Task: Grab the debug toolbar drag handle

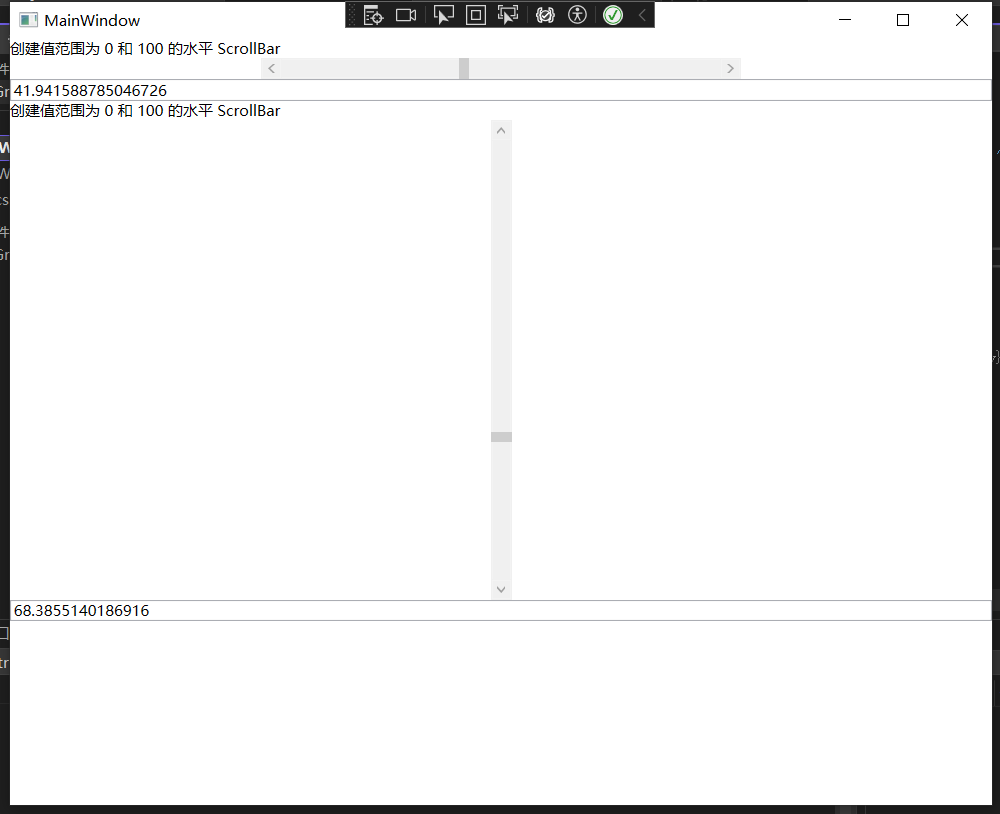Action: [351, 15]
